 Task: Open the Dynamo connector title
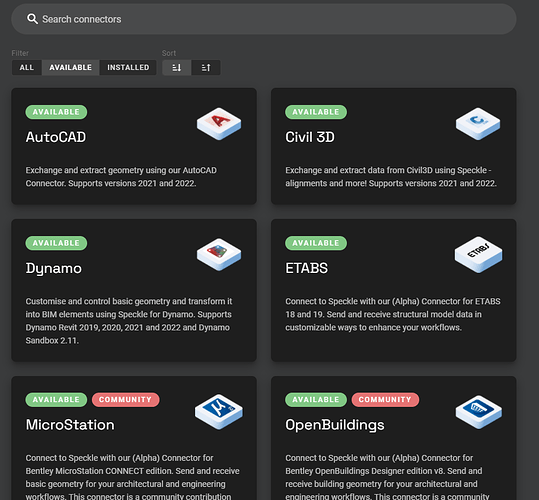pyautogui.click(x=54, y=269)
